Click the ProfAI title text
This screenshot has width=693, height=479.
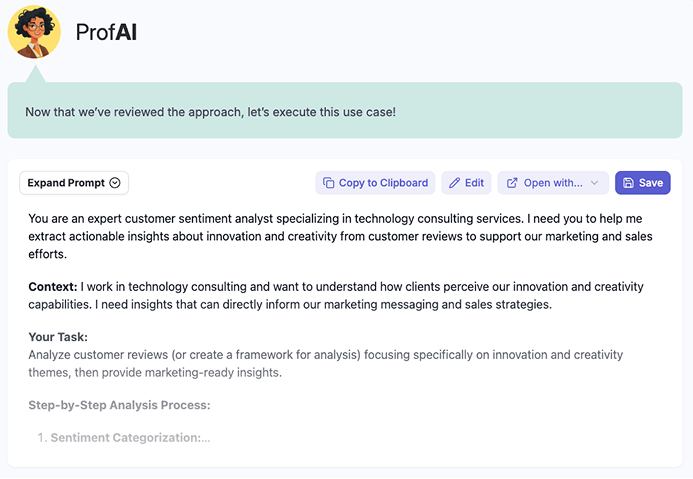coord(106,33)
